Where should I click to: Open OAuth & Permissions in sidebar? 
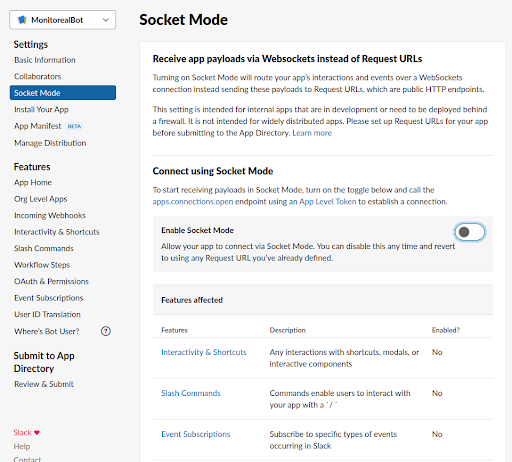pos(51,282)
